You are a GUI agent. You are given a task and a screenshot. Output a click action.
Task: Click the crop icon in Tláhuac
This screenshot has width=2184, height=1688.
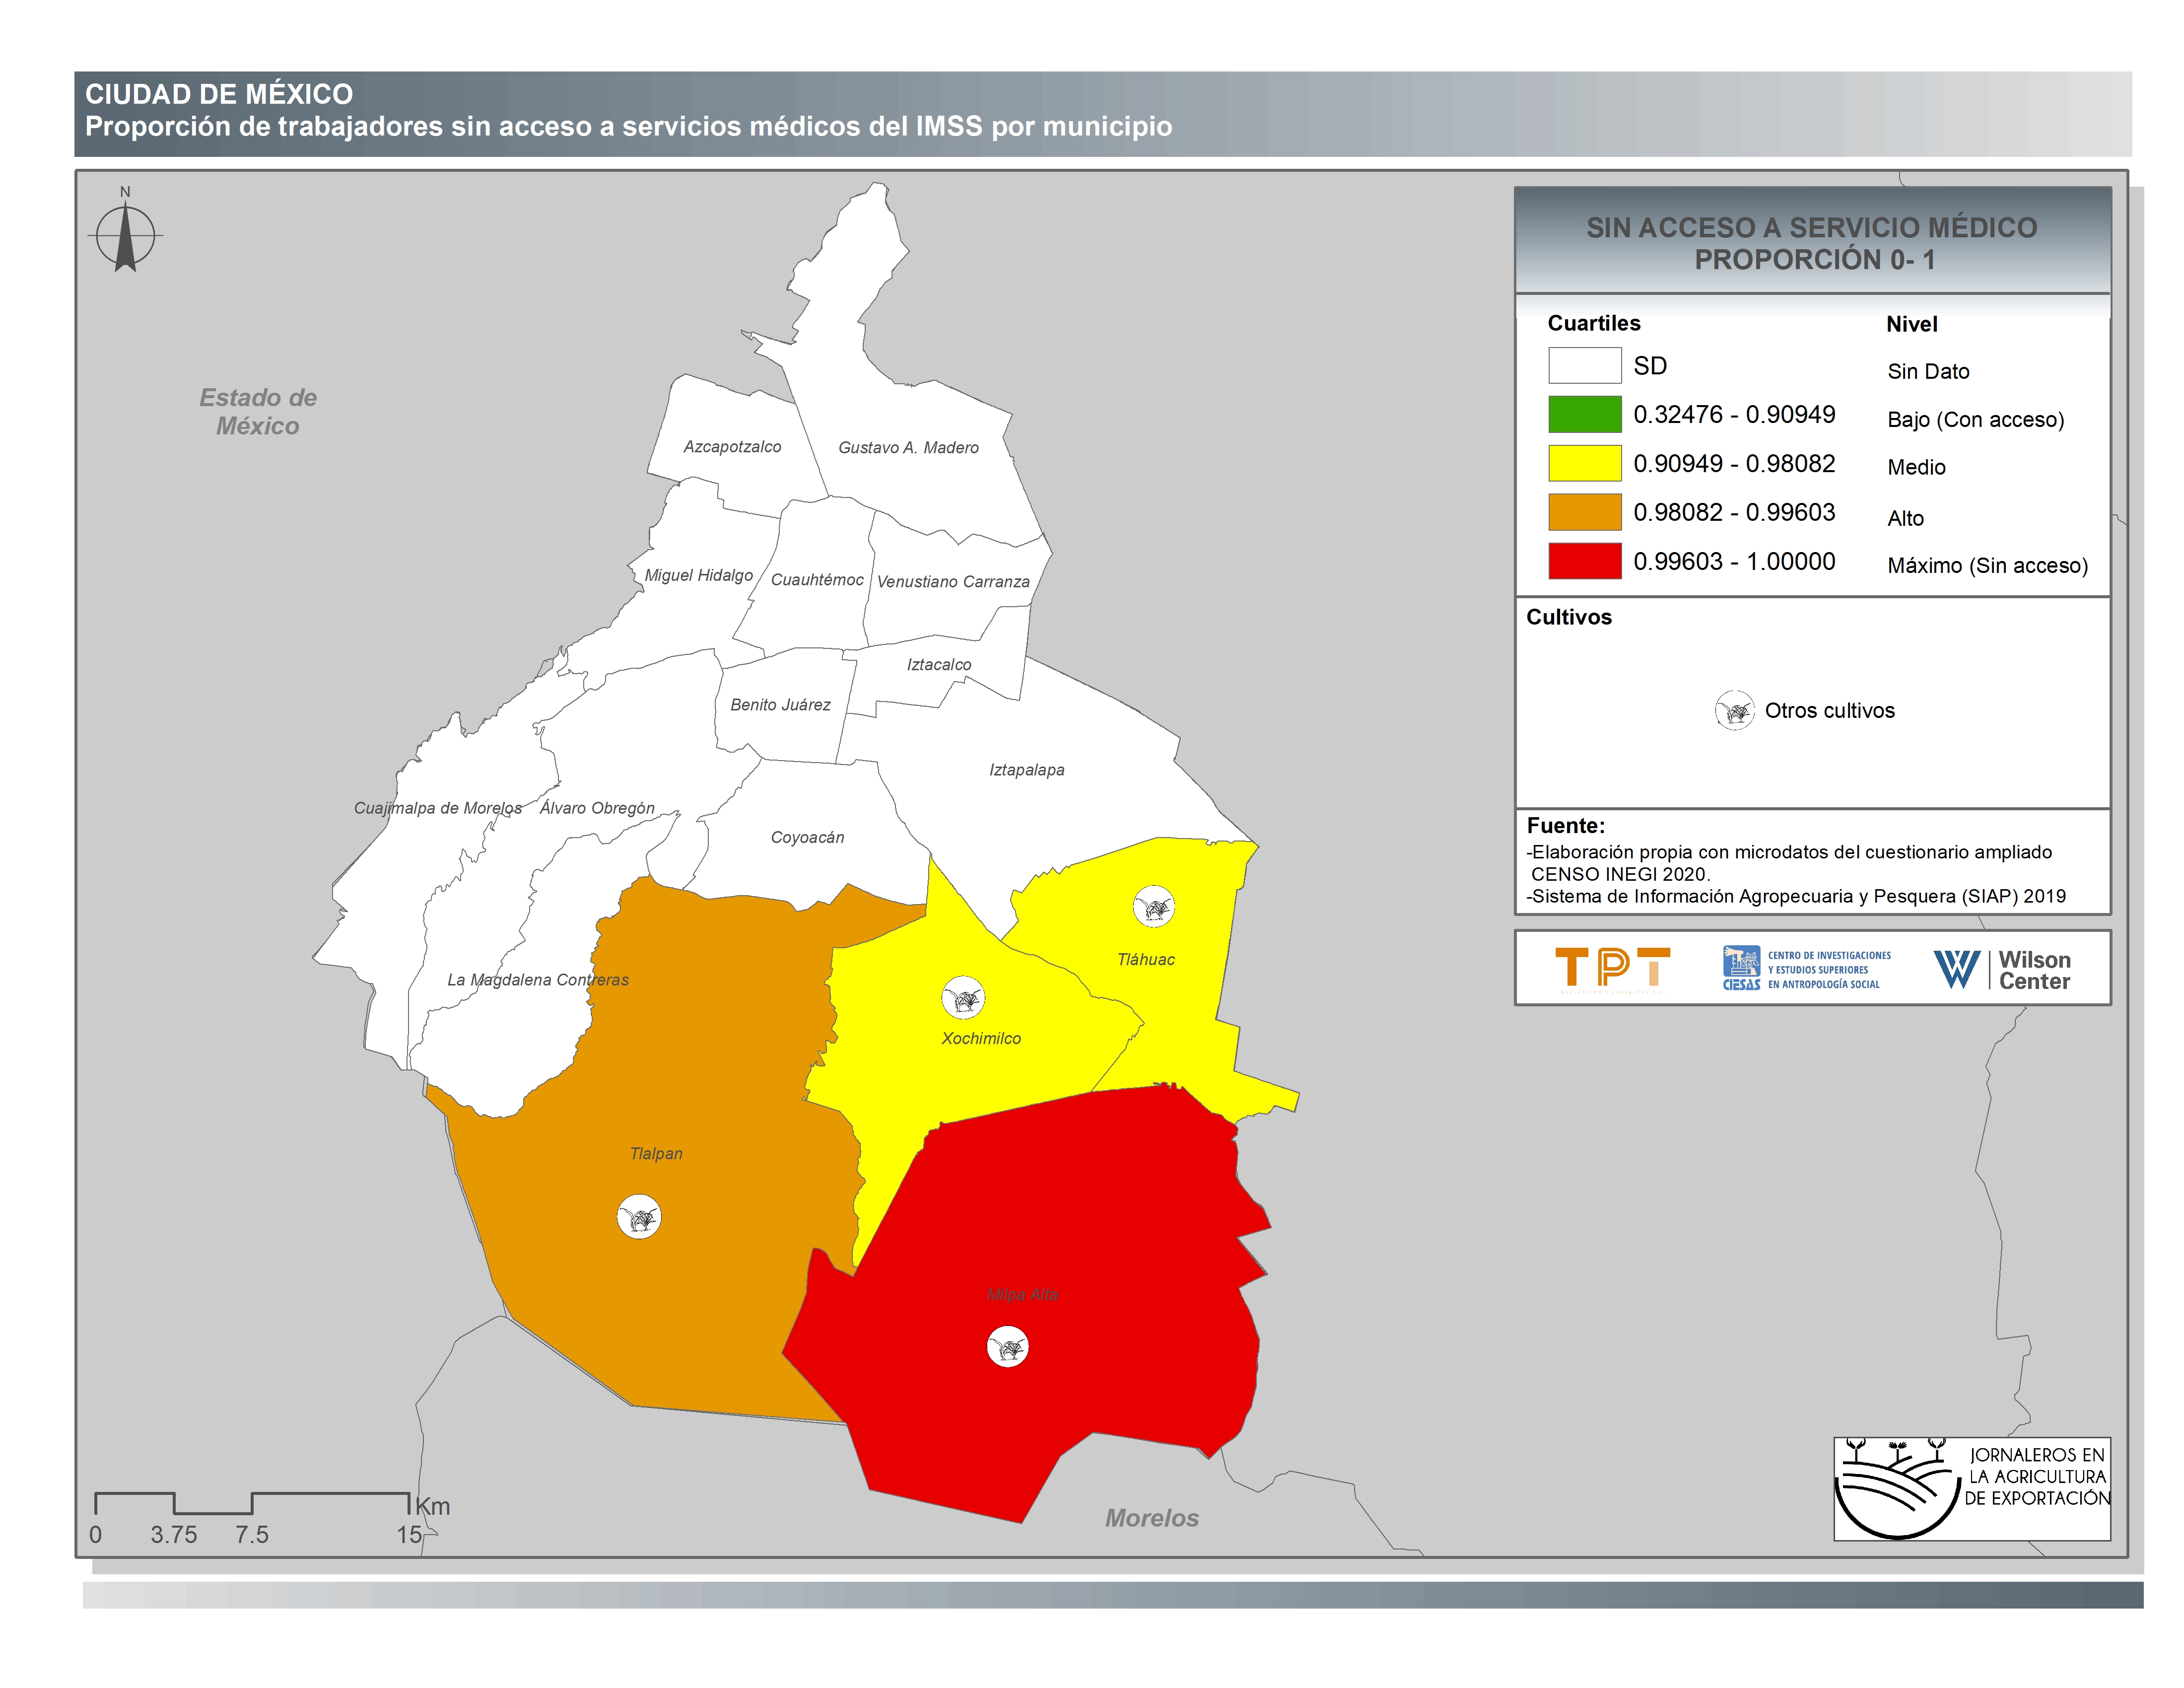point(1153,907)
